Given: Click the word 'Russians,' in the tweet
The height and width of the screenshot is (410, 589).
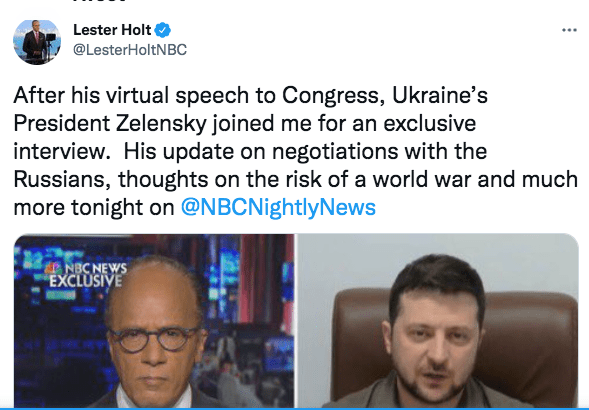Looking at the screenshot, I should click(x=62, y=180).
